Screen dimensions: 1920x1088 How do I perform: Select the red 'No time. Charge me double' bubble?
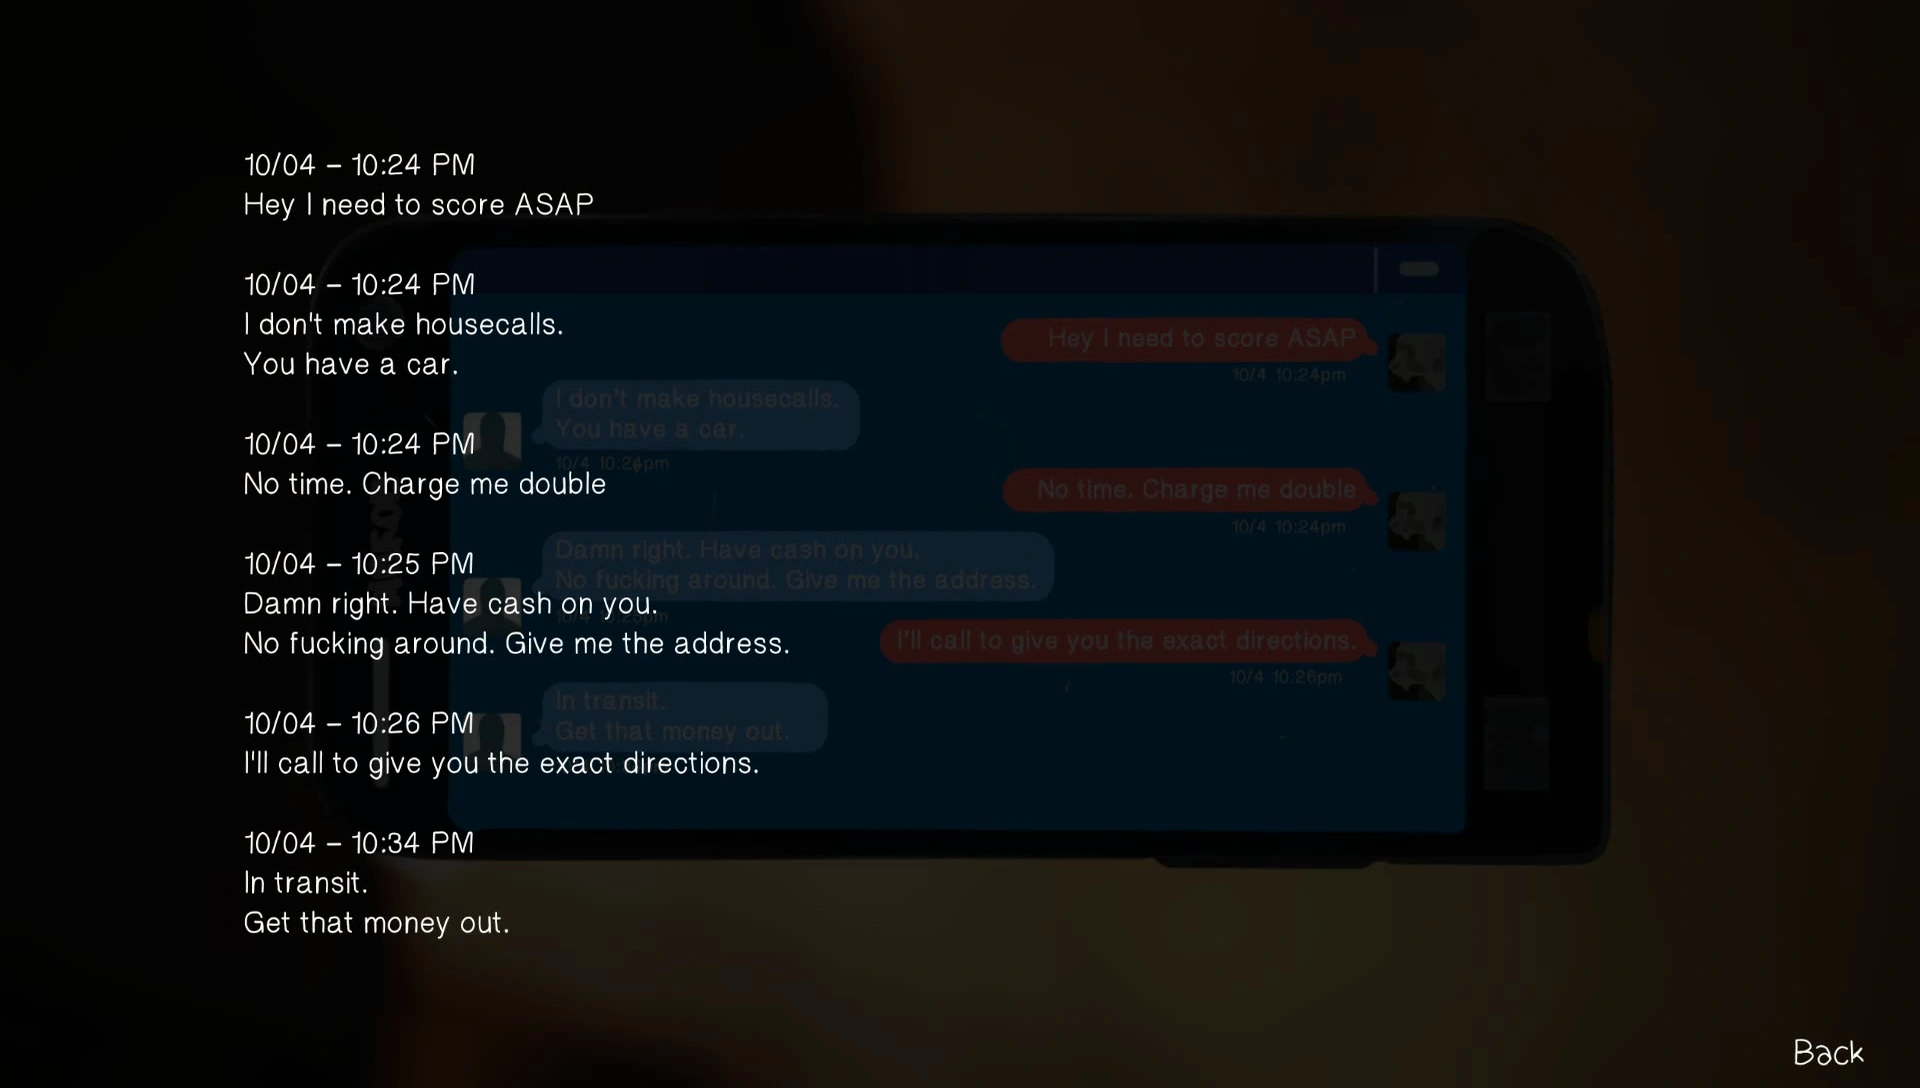[1188, 490]
